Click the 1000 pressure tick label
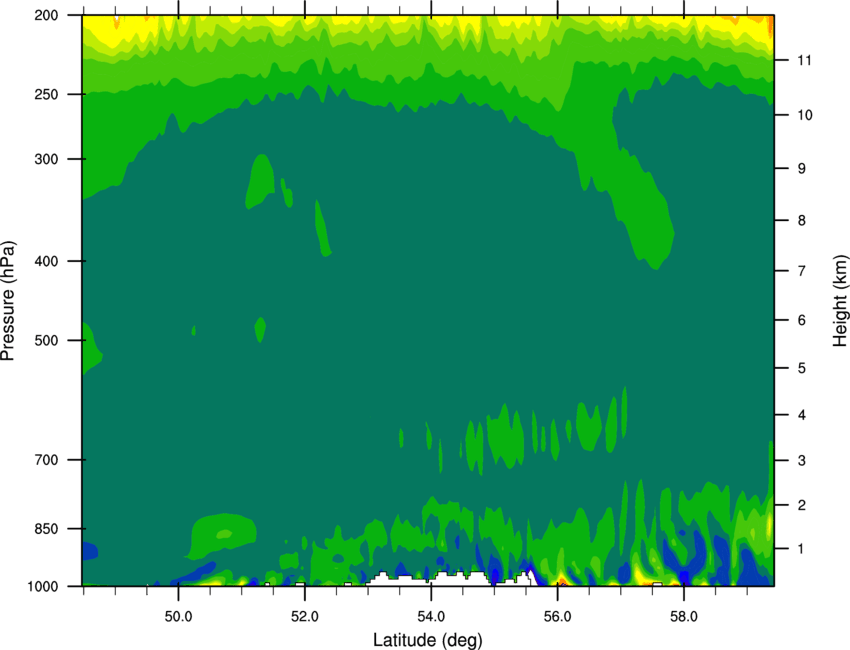Image resolution: width=850 pixels, height=650 pixels. (x=43, y=587)
